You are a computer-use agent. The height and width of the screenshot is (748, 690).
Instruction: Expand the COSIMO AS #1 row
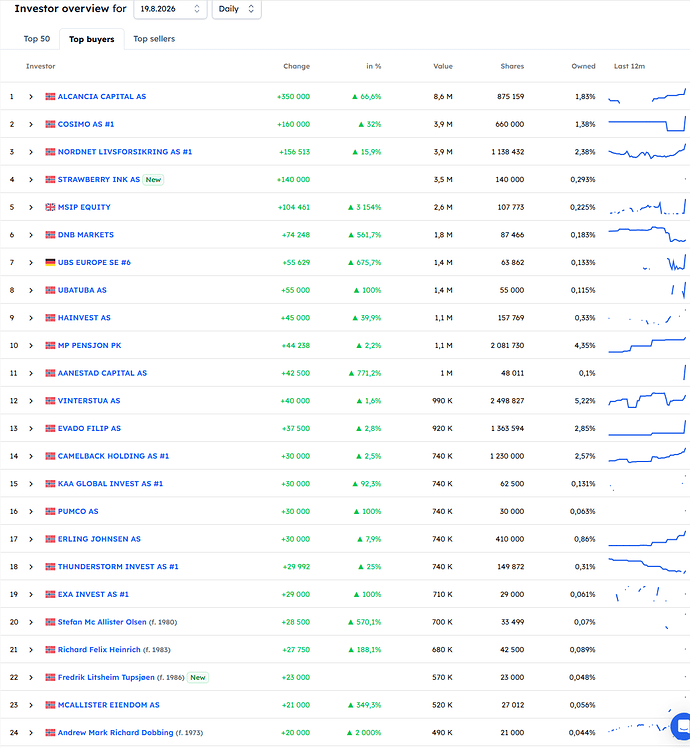pos(31,124)
